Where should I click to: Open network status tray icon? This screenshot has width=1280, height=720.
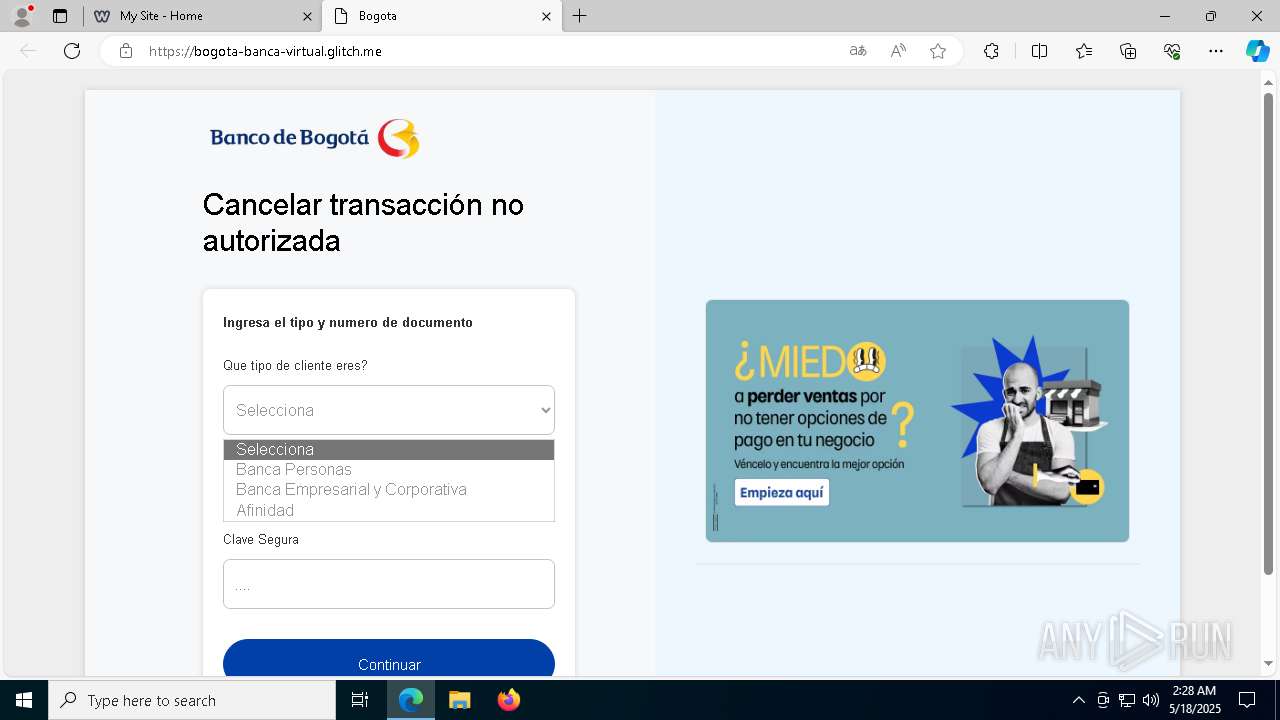coord(1127,700)
